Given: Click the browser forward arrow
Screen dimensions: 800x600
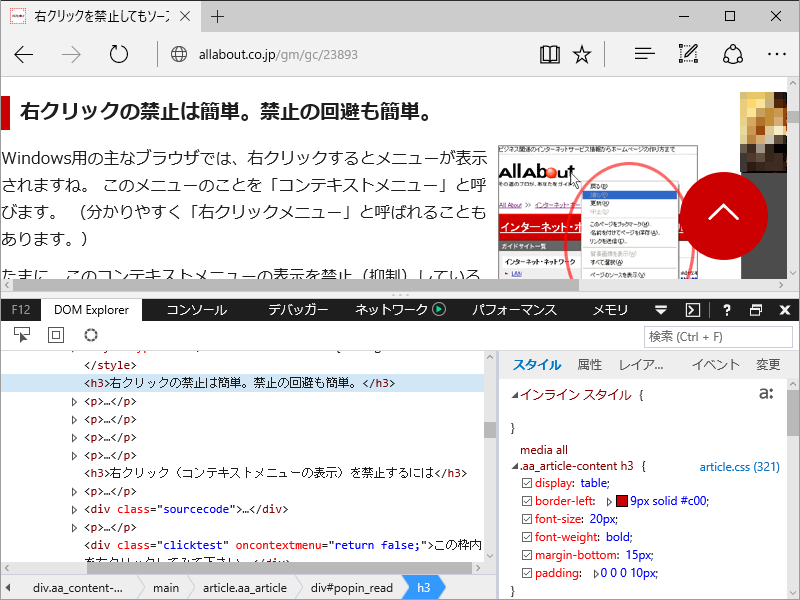Looking at the screenshot, I should point(71,54).
